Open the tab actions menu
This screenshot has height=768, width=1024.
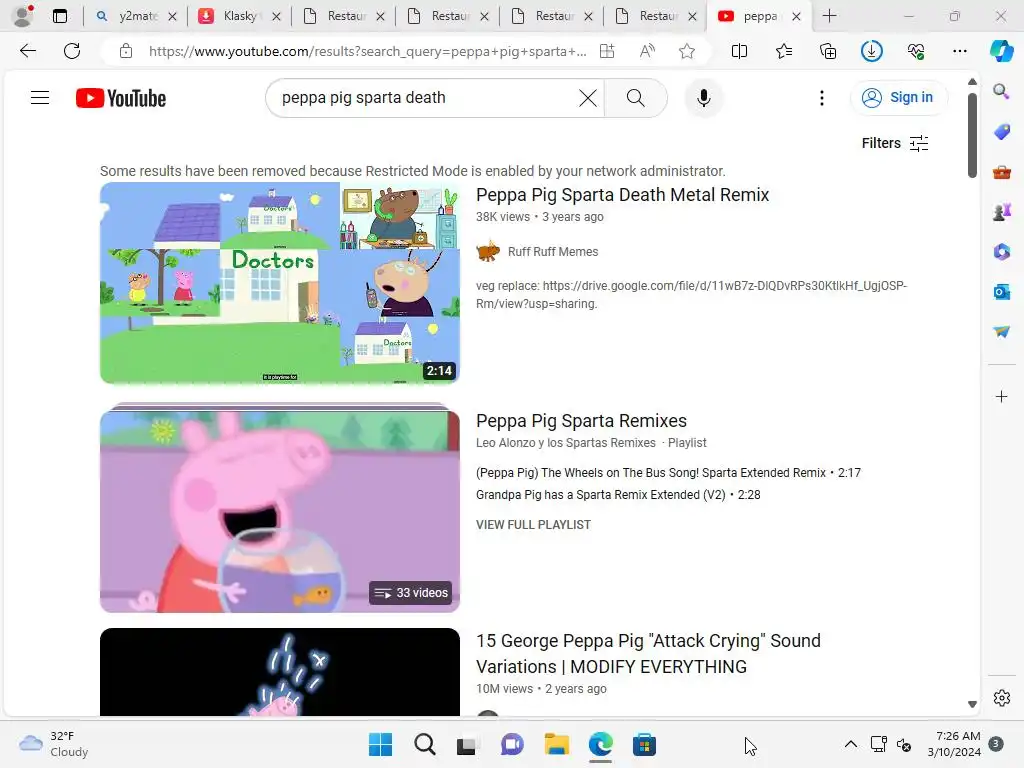(x=59, y=16)
